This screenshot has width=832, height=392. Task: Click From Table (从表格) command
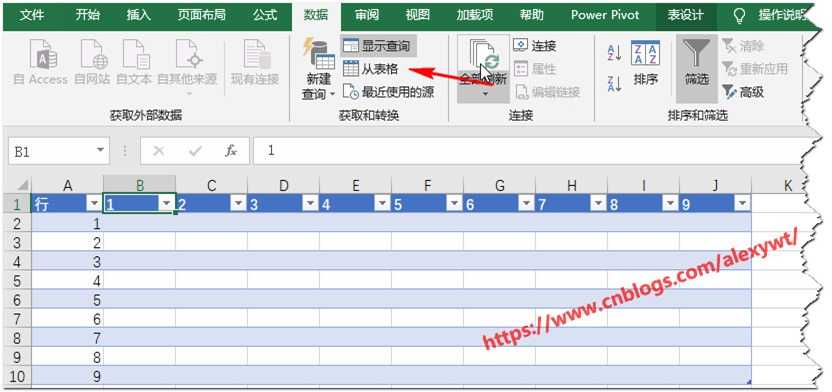[x=370, y=69]
